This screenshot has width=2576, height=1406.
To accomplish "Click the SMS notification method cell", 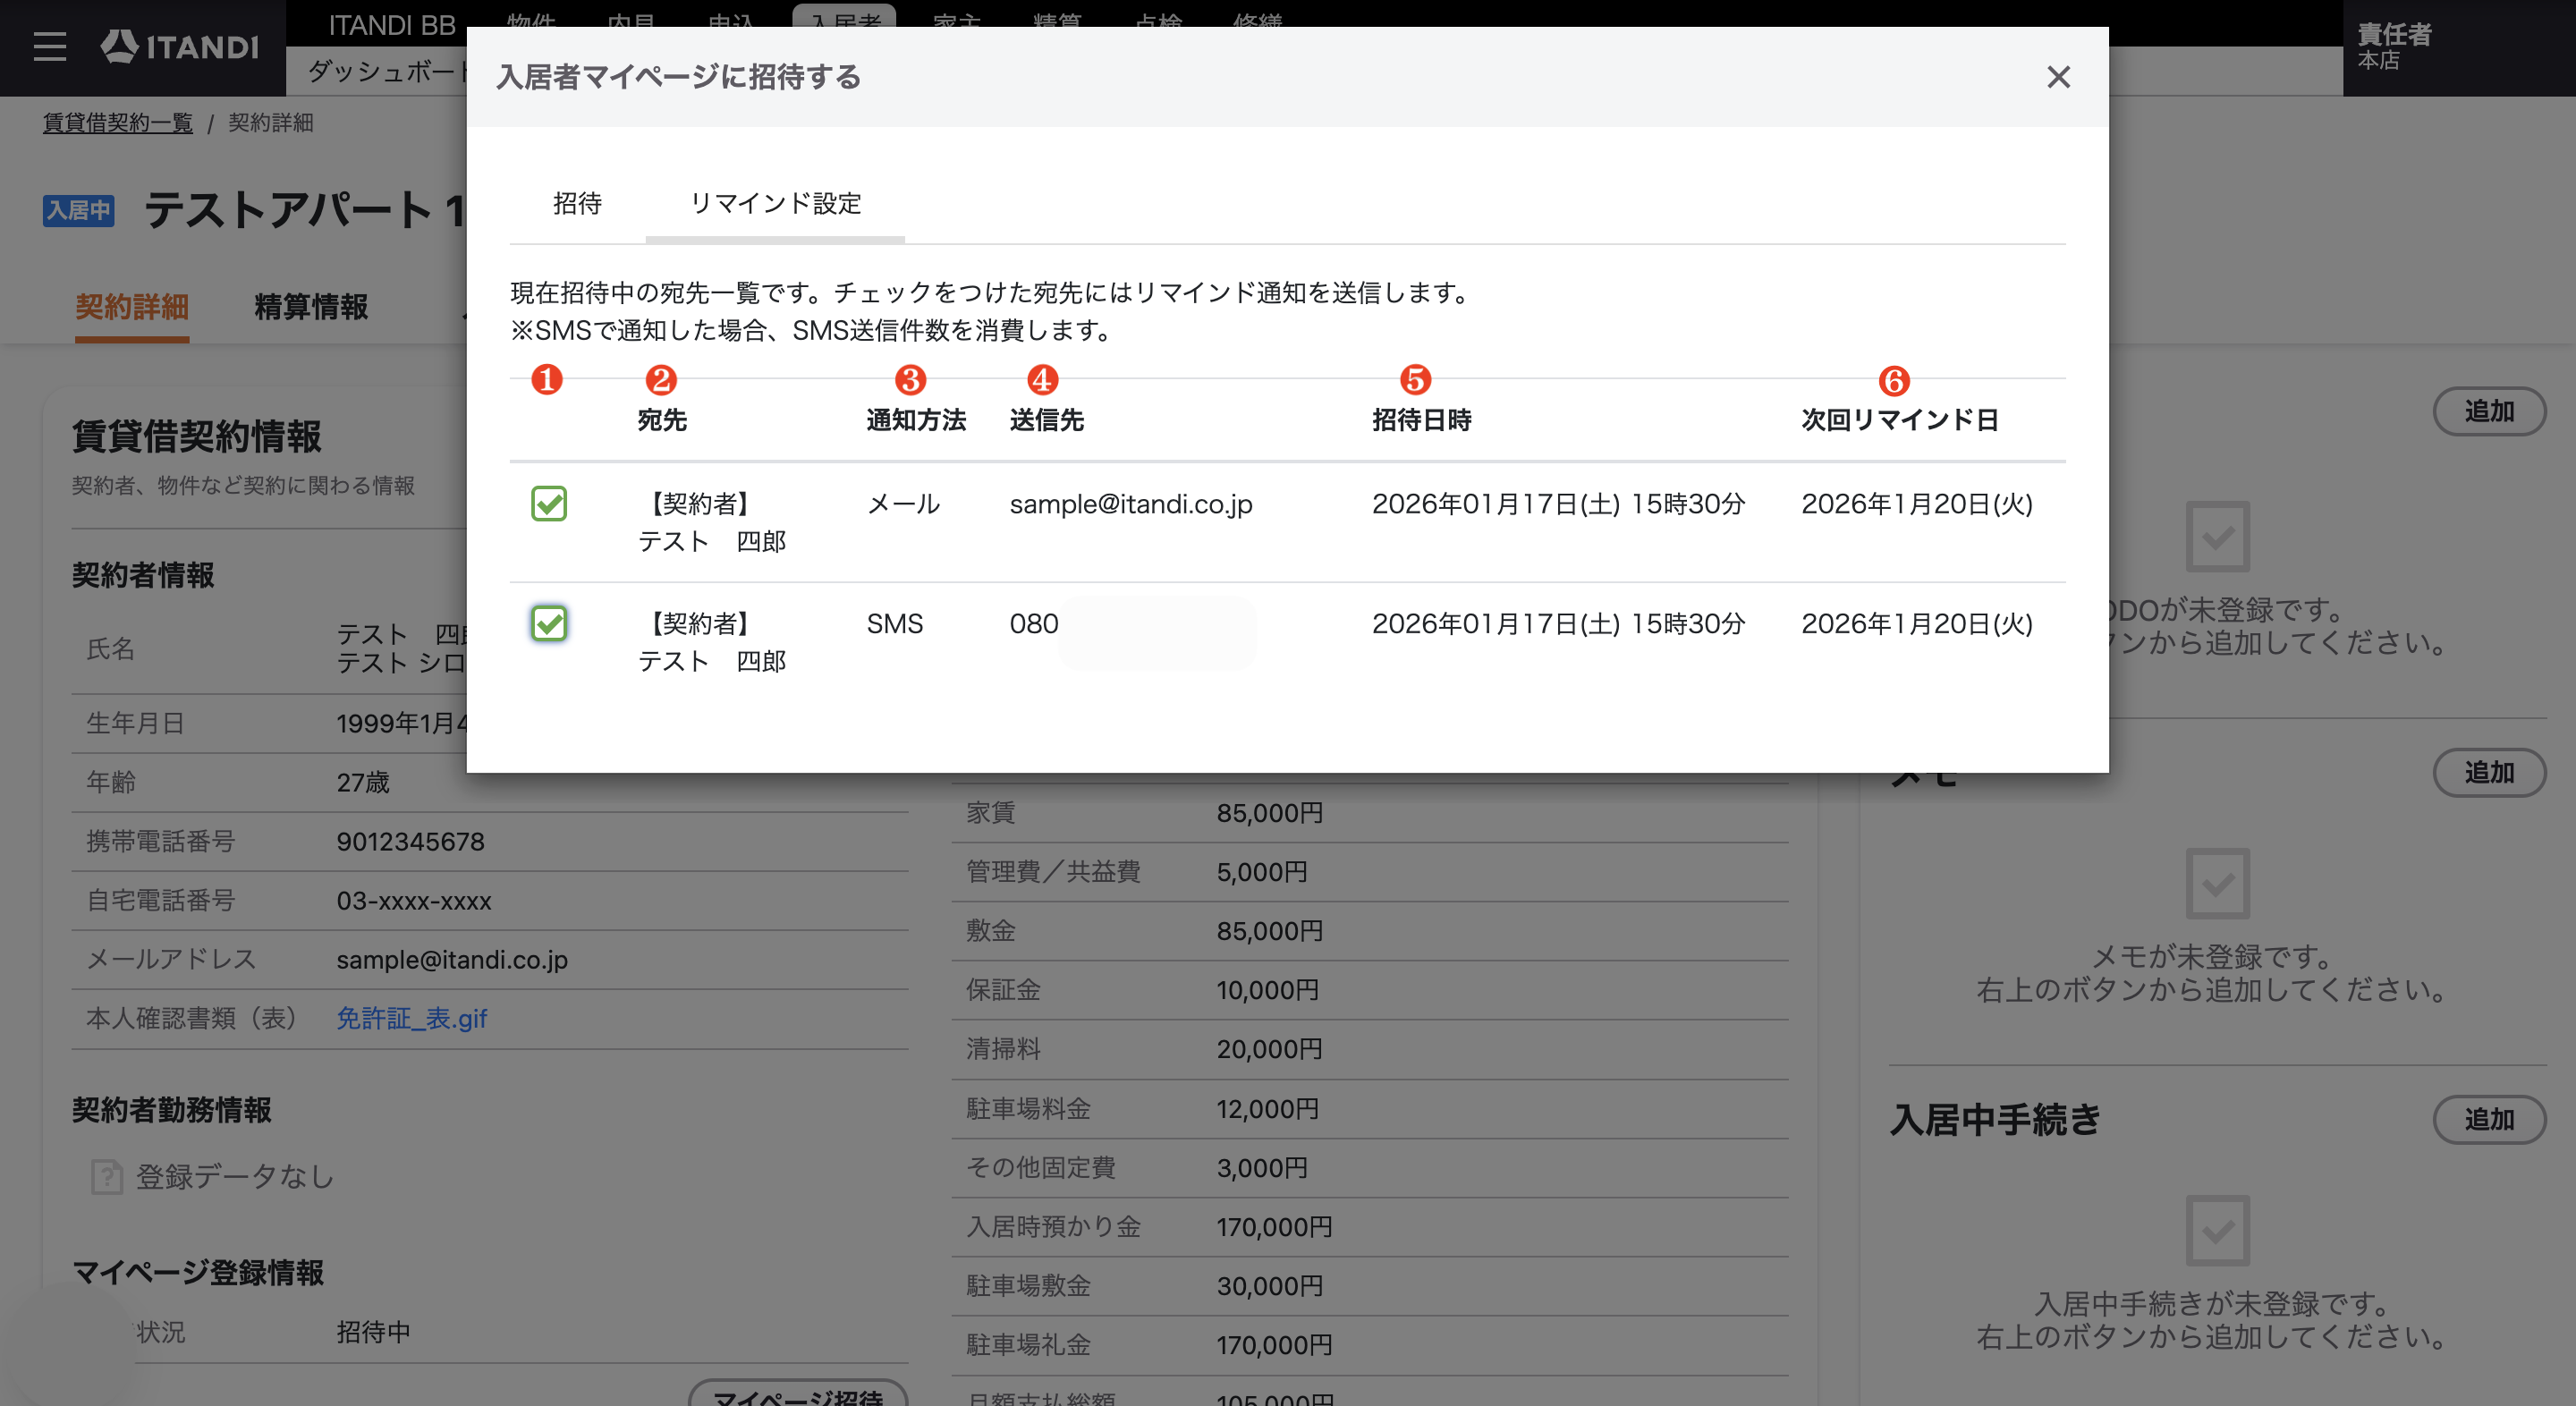I will (x=895, y=624).
